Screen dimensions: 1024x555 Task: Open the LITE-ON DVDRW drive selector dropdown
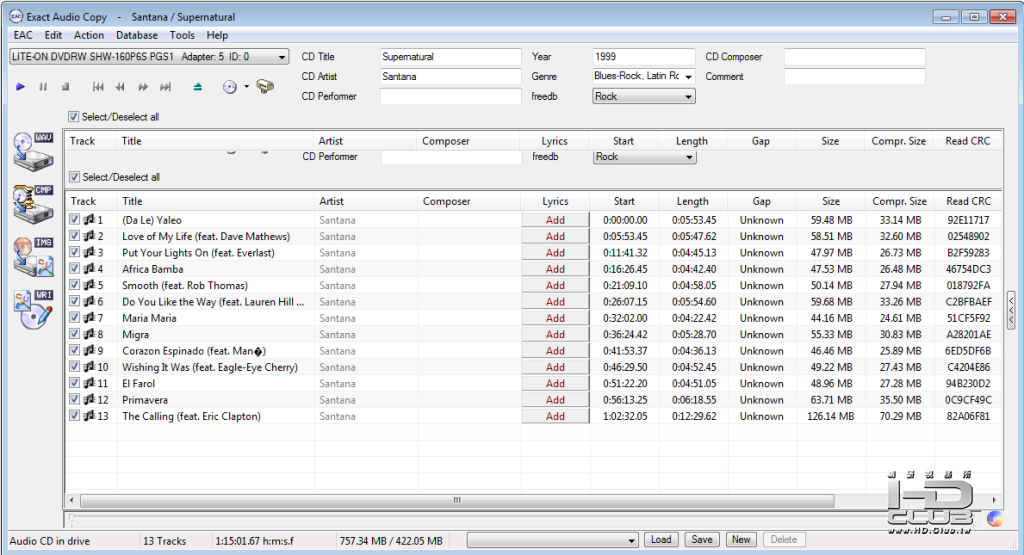(149, 57)
